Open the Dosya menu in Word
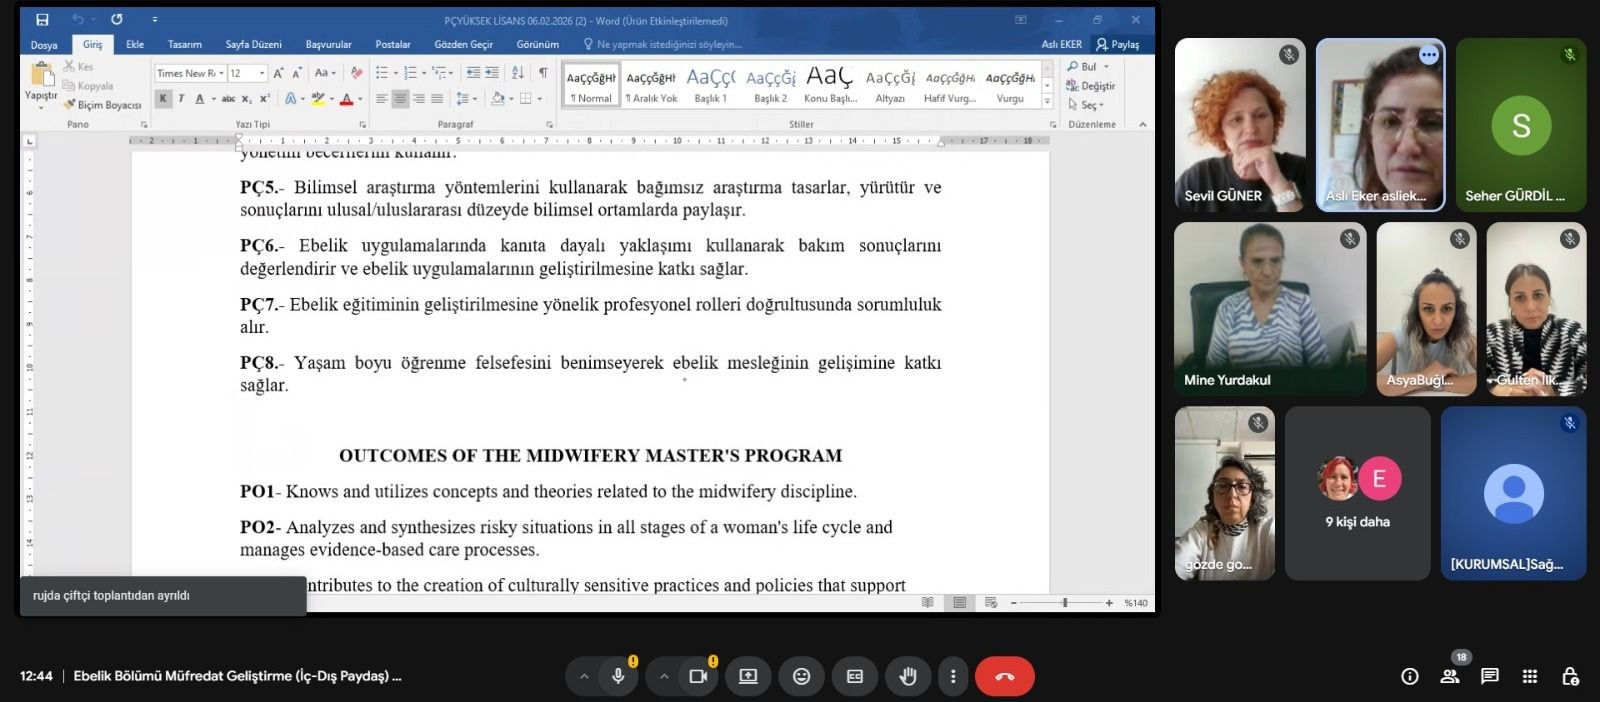 (44, 44)
